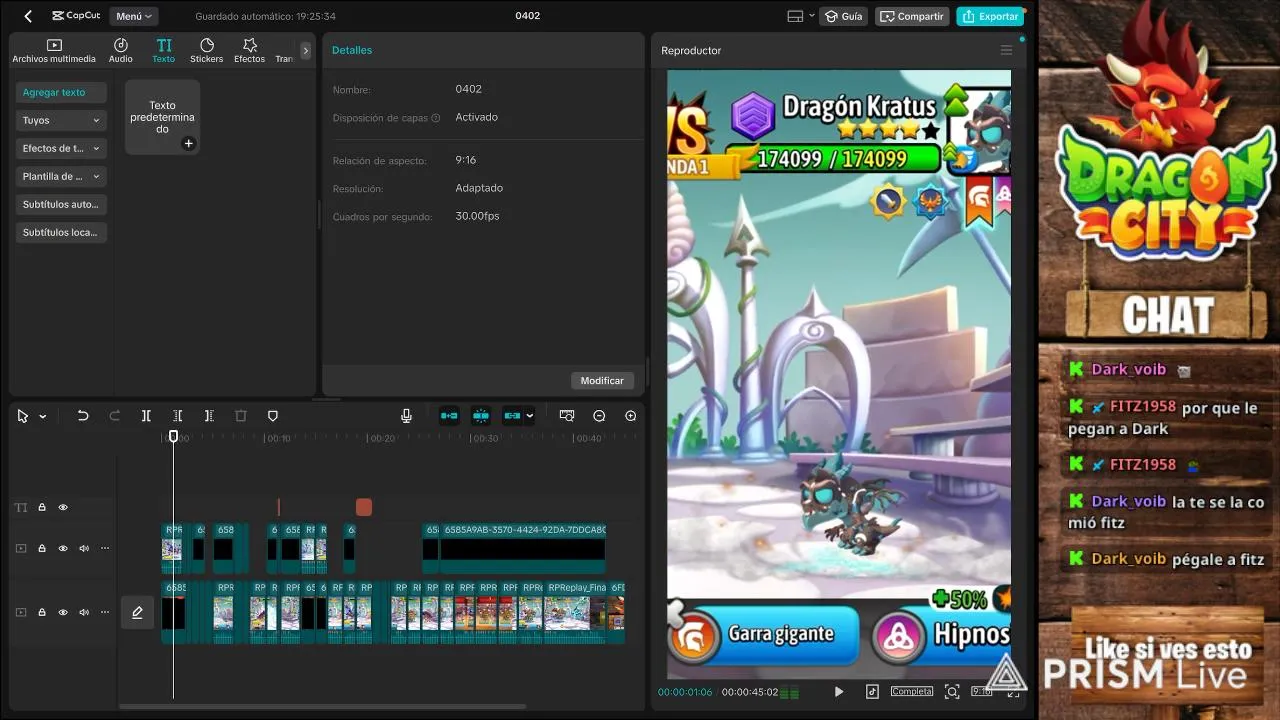Mute the main video track audio

[84, 612]
